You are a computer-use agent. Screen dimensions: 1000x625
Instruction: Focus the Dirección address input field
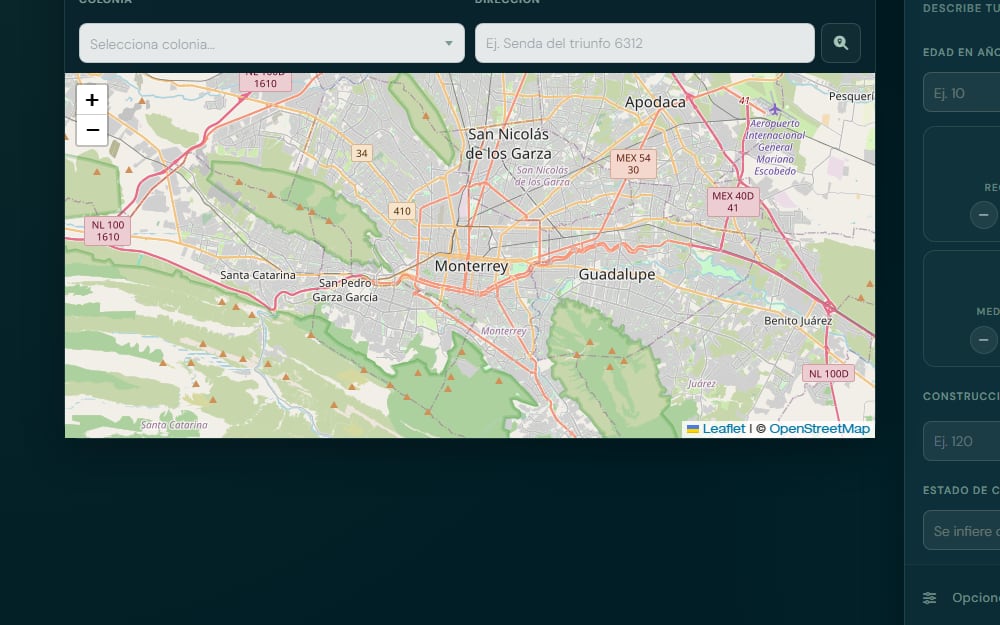tap(644, 43)
